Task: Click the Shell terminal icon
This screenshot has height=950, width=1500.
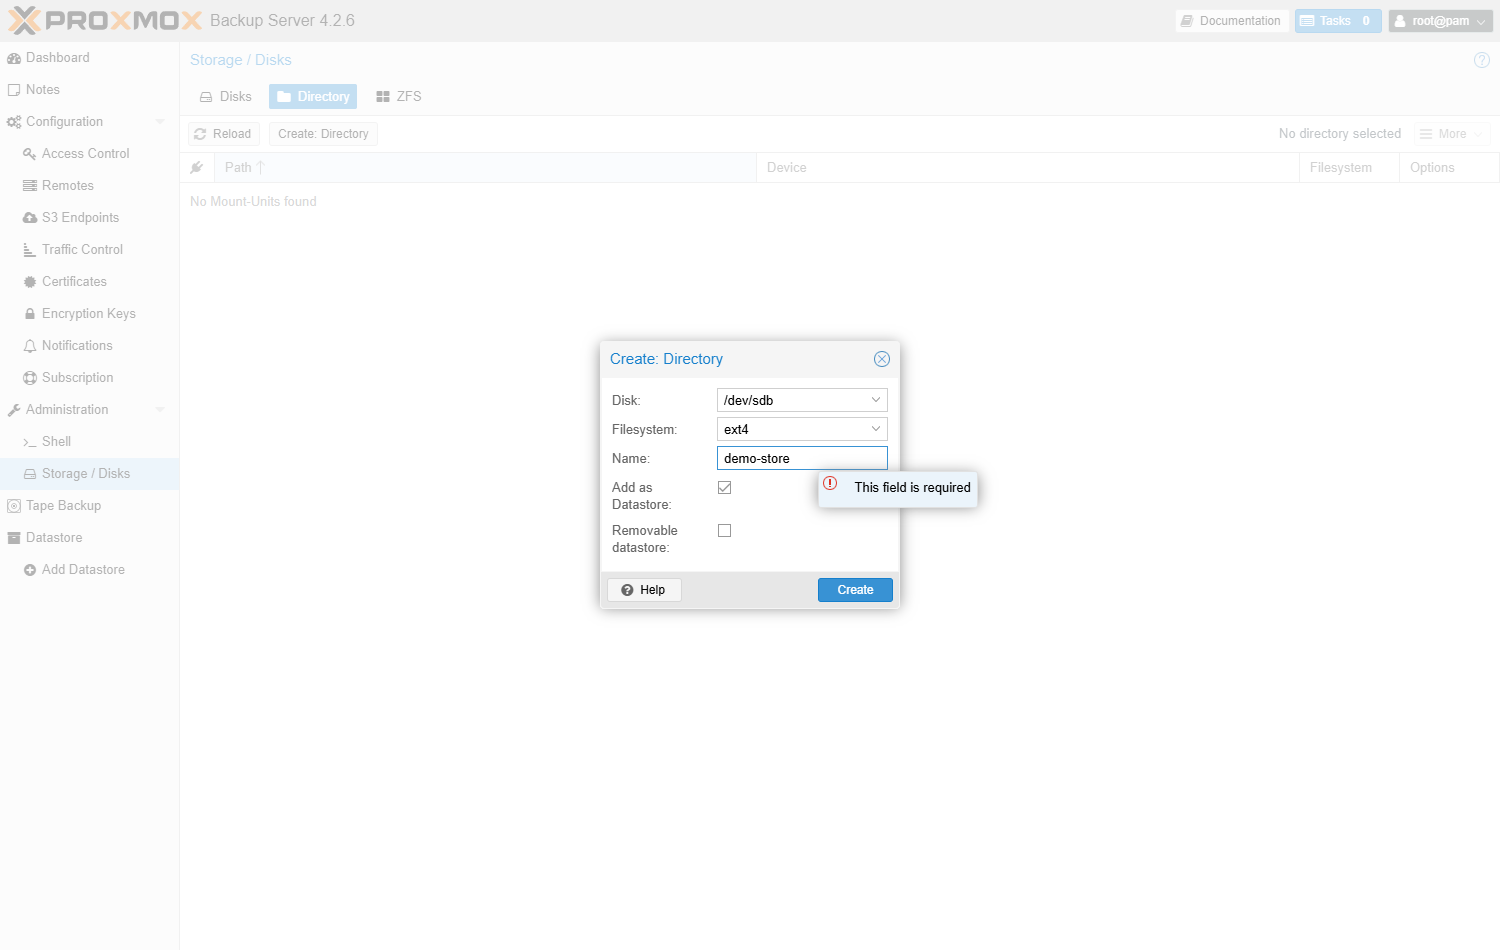Action: coord(30,442)
